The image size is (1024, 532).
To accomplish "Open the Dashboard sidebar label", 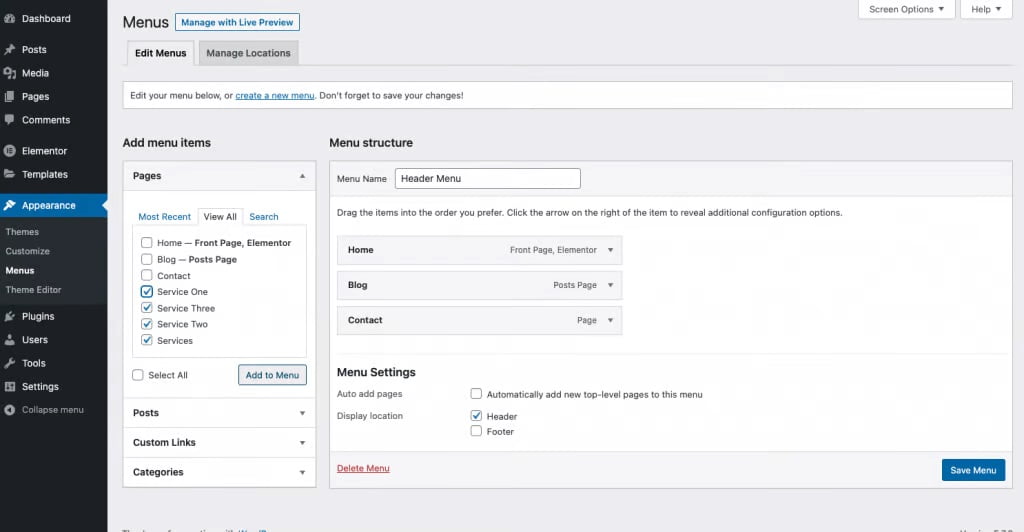I will pyautogui.click(x=46, y=18).
